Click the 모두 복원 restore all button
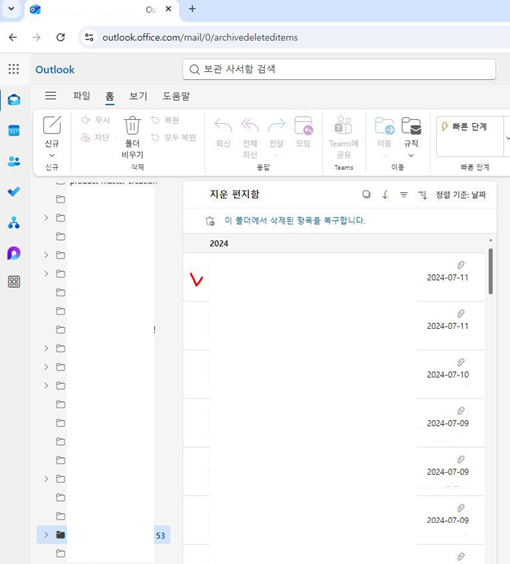 (173, 137)
